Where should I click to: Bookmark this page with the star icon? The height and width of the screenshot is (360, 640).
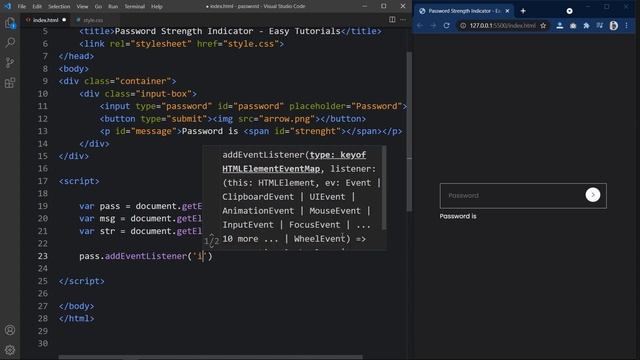coord(543,25)
